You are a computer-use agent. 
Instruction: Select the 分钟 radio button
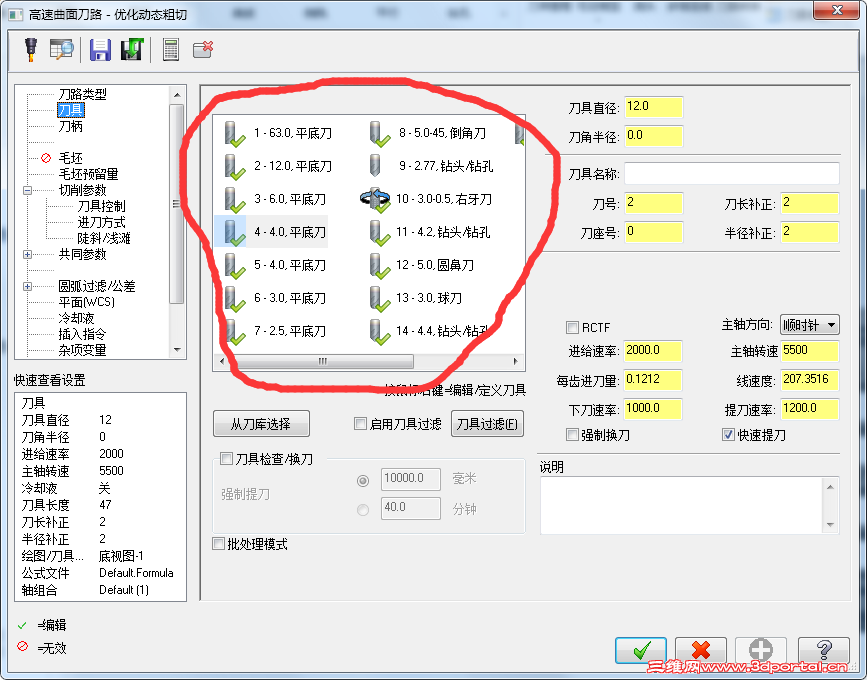point(363,510)
